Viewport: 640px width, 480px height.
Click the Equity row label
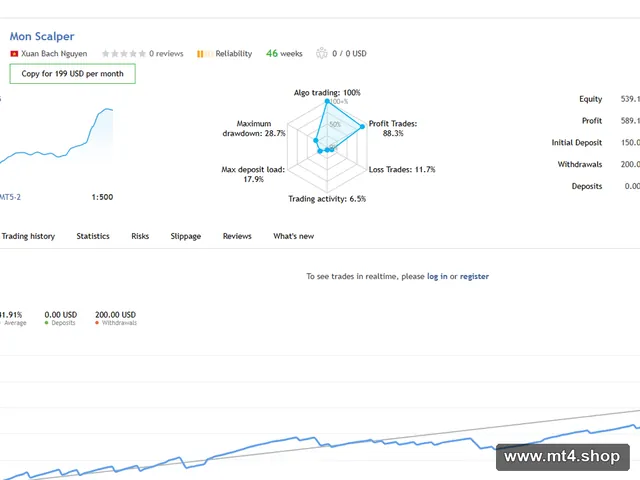click(x=591, y=99)
